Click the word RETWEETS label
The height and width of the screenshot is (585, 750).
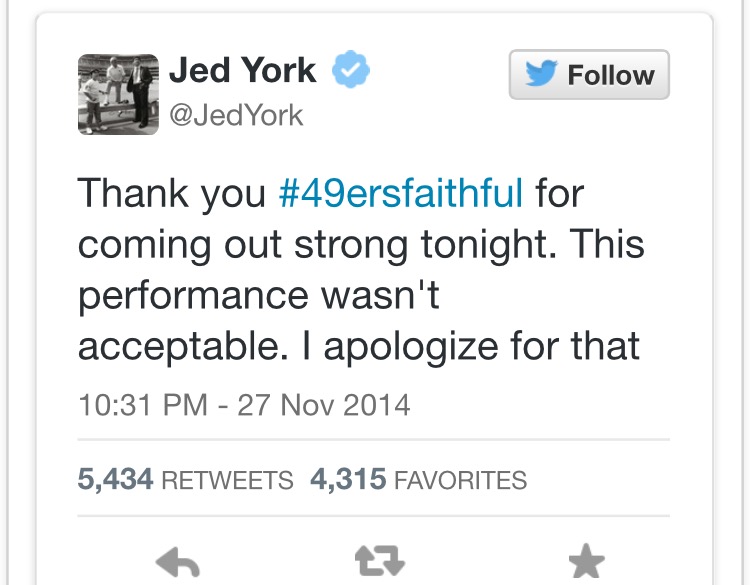(227, 481)
